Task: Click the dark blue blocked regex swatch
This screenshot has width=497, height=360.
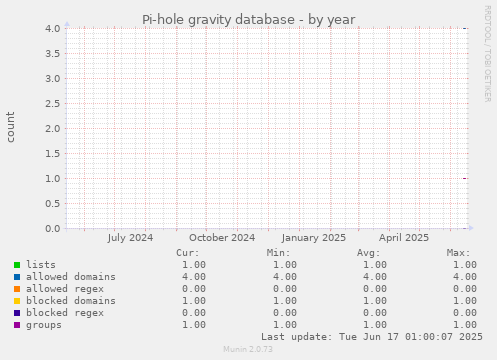Action: point(17,313)
